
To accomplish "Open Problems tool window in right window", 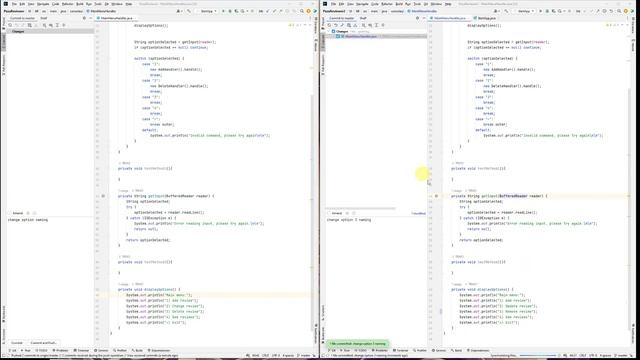I will coord(380,350).
